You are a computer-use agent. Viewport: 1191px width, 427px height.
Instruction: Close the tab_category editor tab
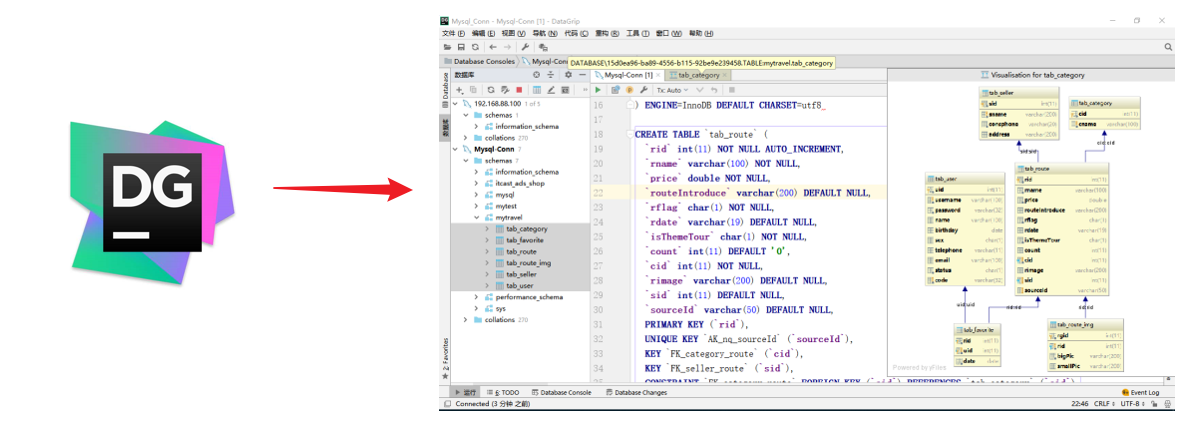pos(725,75)
